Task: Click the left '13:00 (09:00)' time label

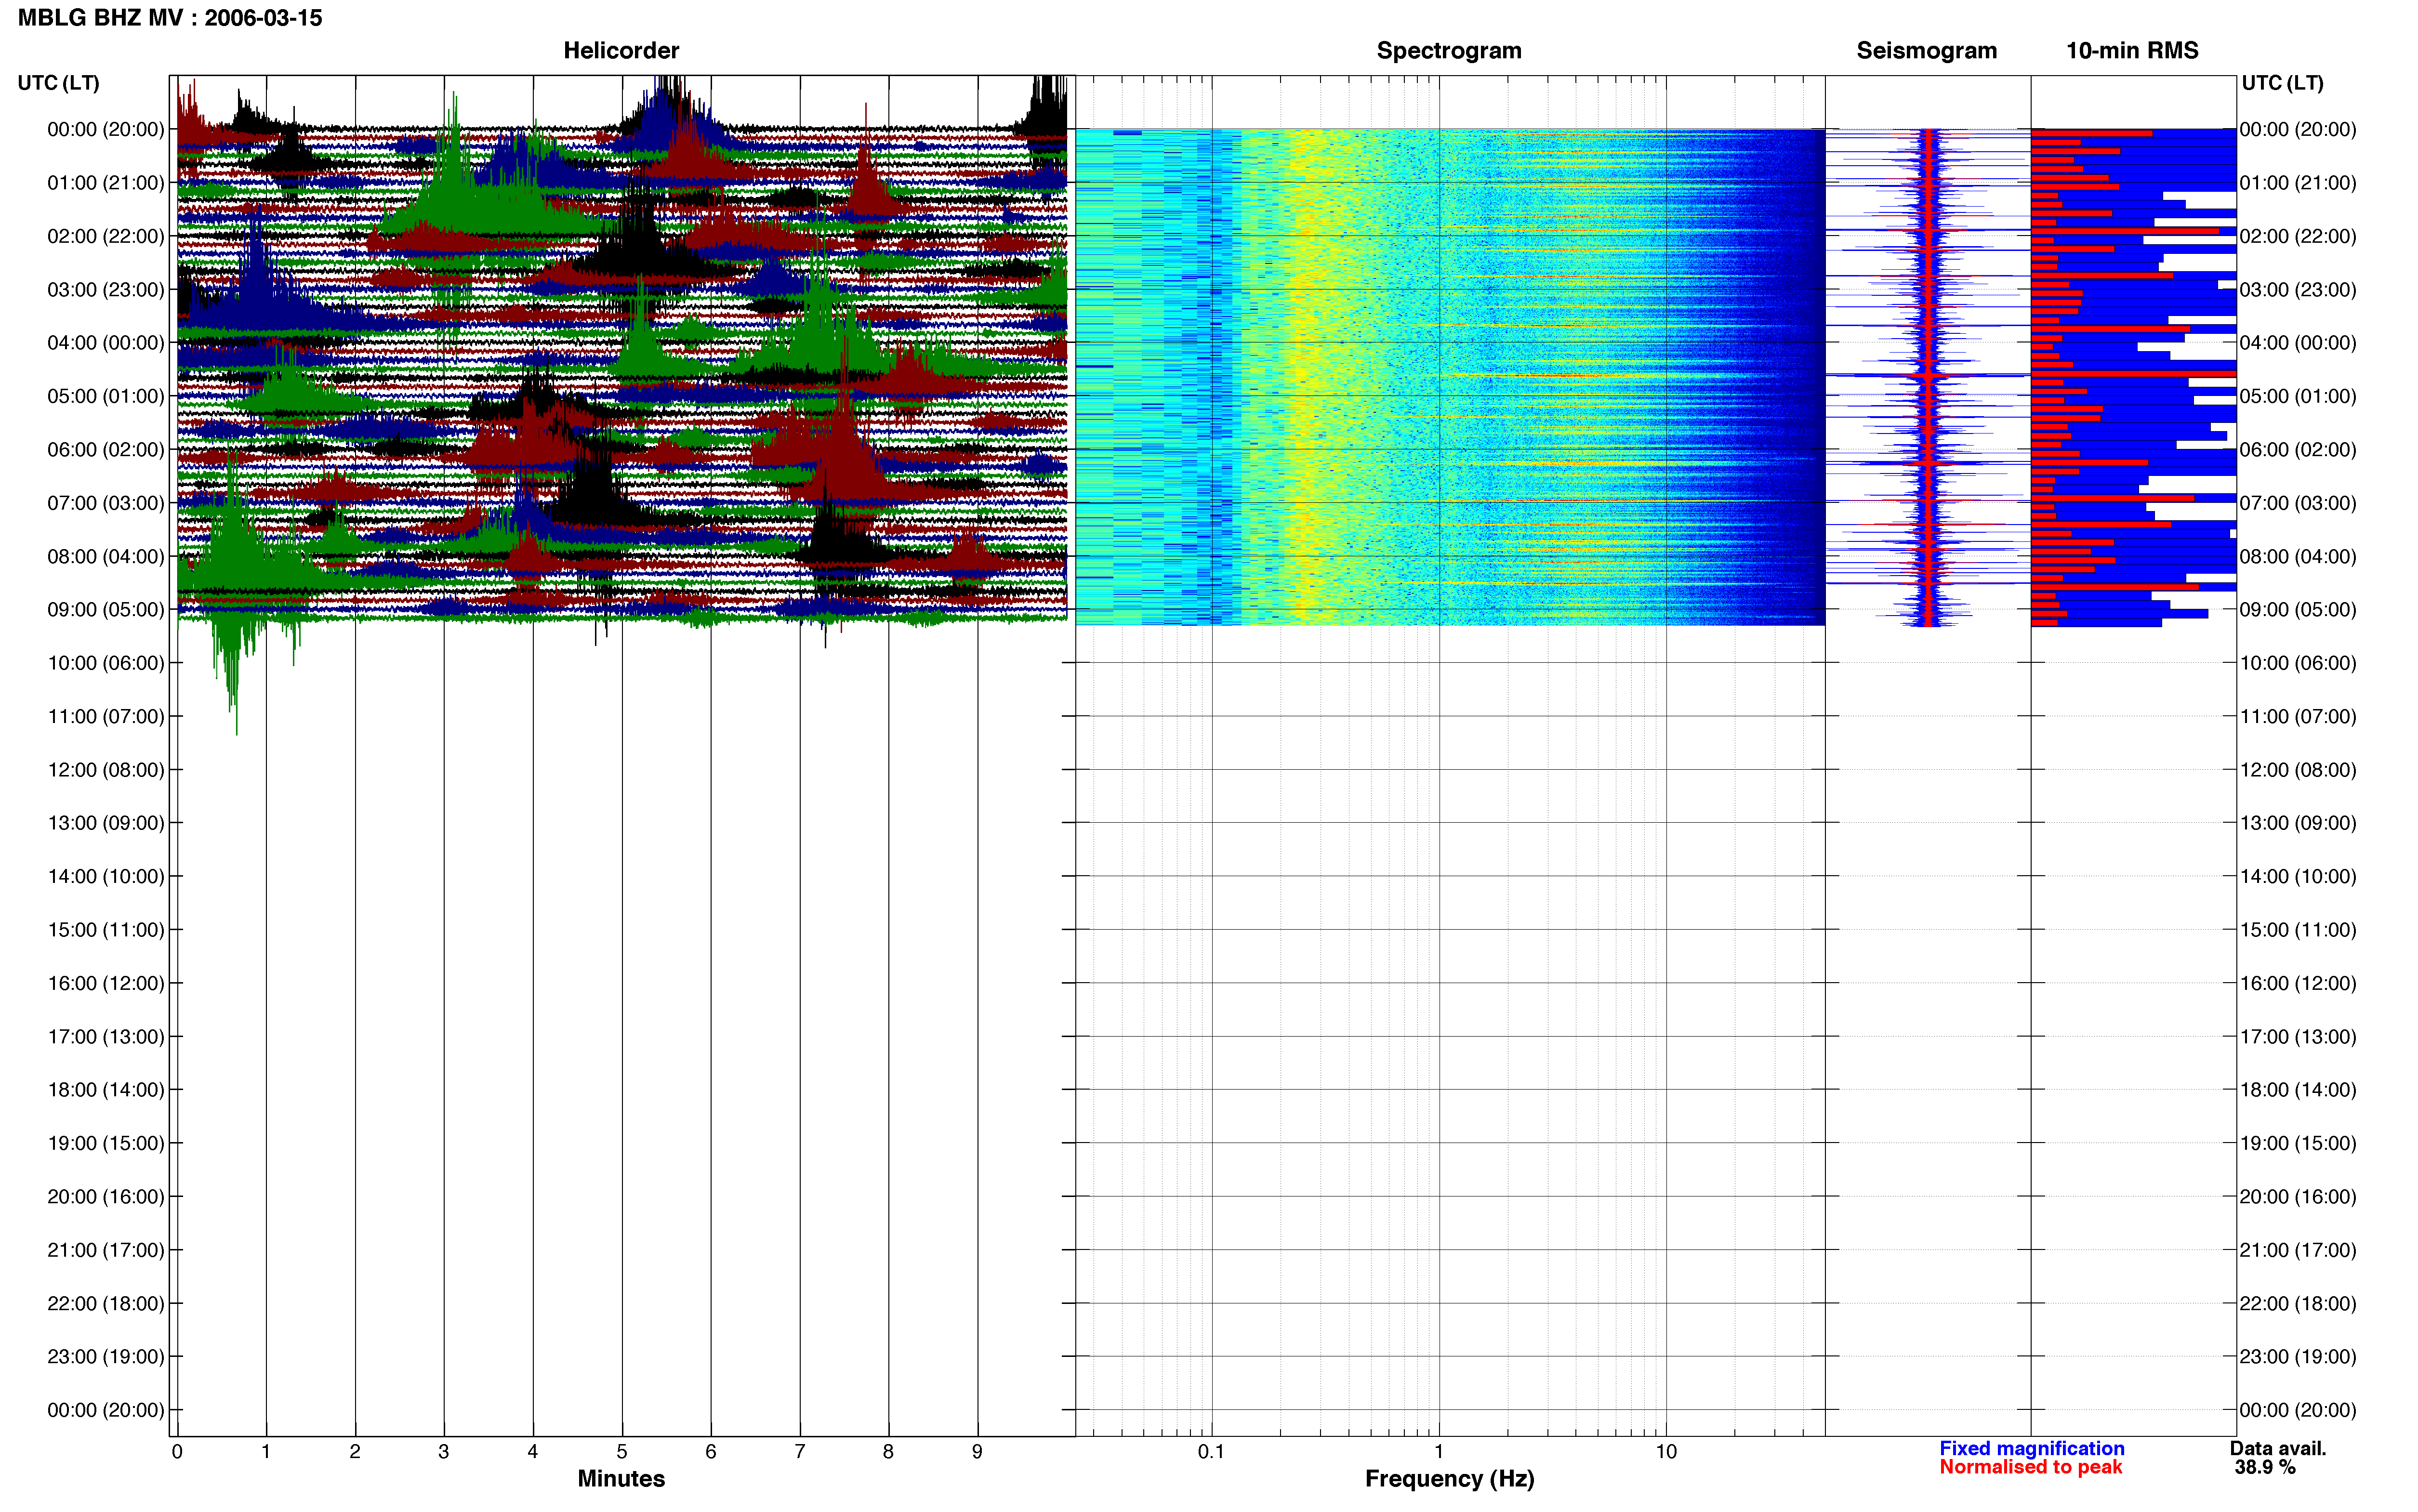Action: pos(106,823)
